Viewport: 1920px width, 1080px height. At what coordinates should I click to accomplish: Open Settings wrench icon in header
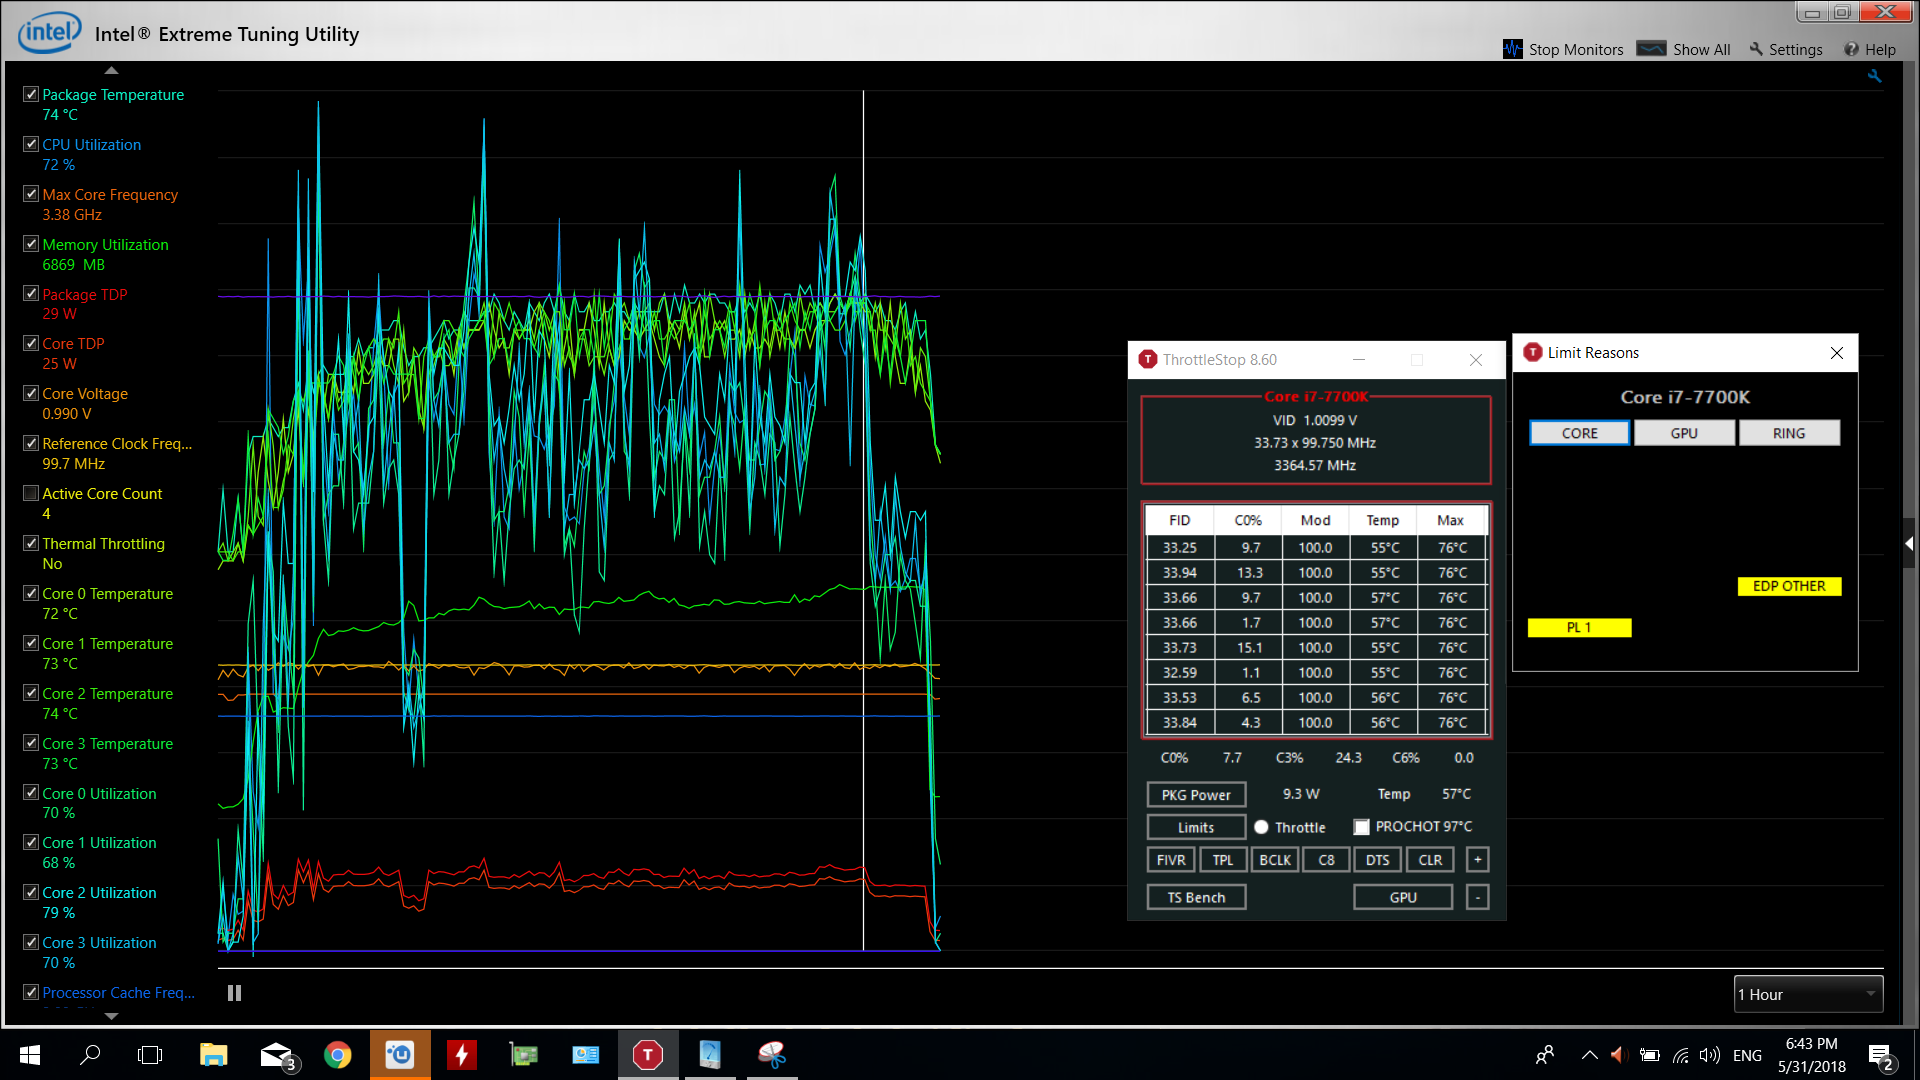coord(1756,49)
